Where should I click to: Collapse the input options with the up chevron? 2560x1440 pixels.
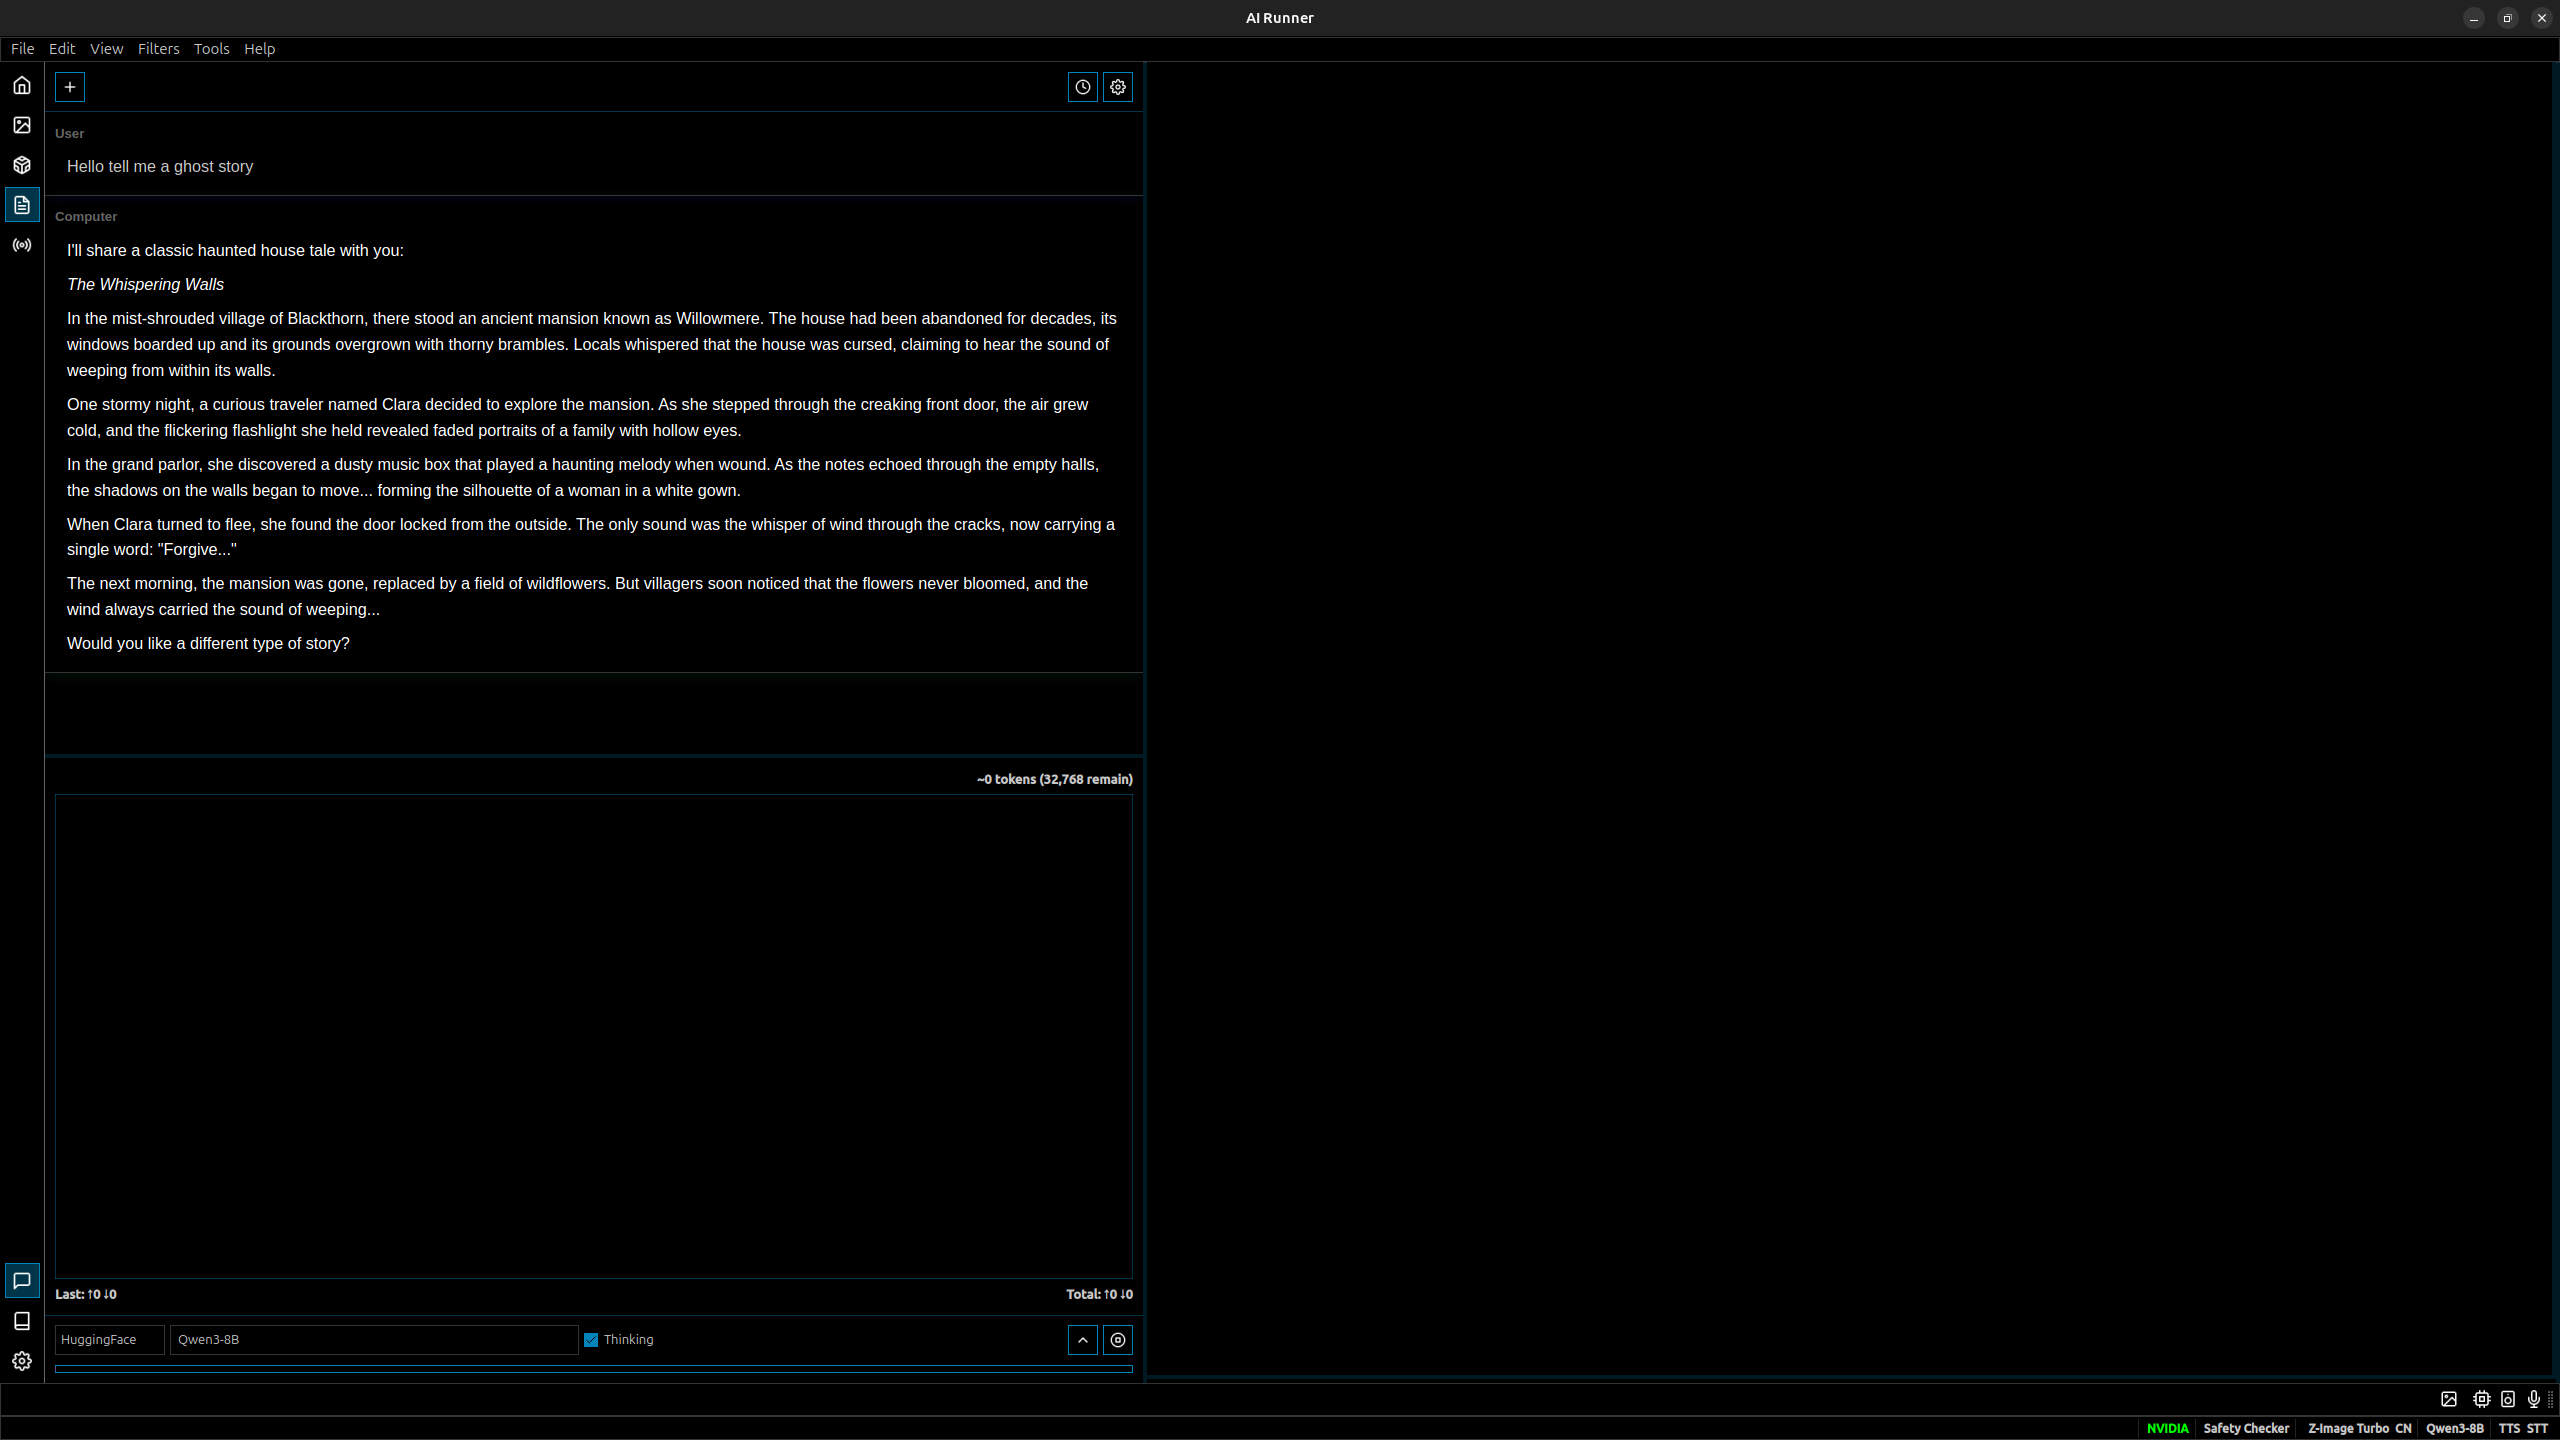coord(1082,1340)
